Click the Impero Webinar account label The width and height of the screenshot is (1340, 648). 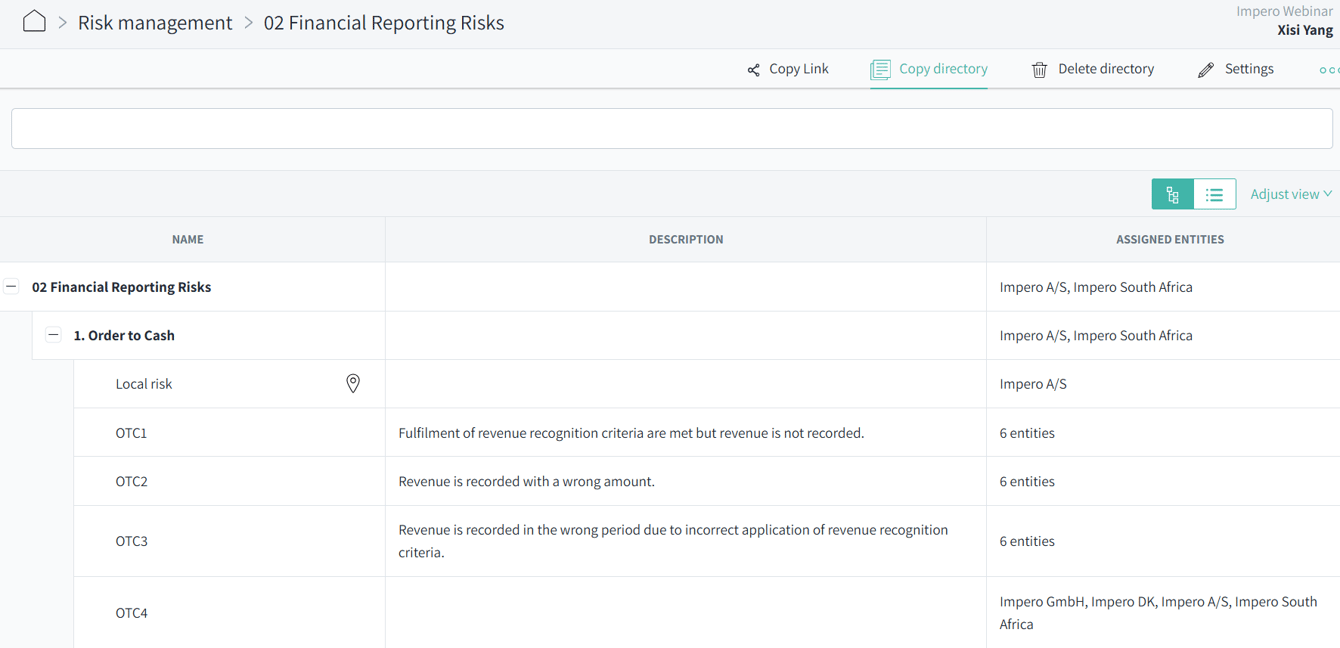(x=1284, y=11)
